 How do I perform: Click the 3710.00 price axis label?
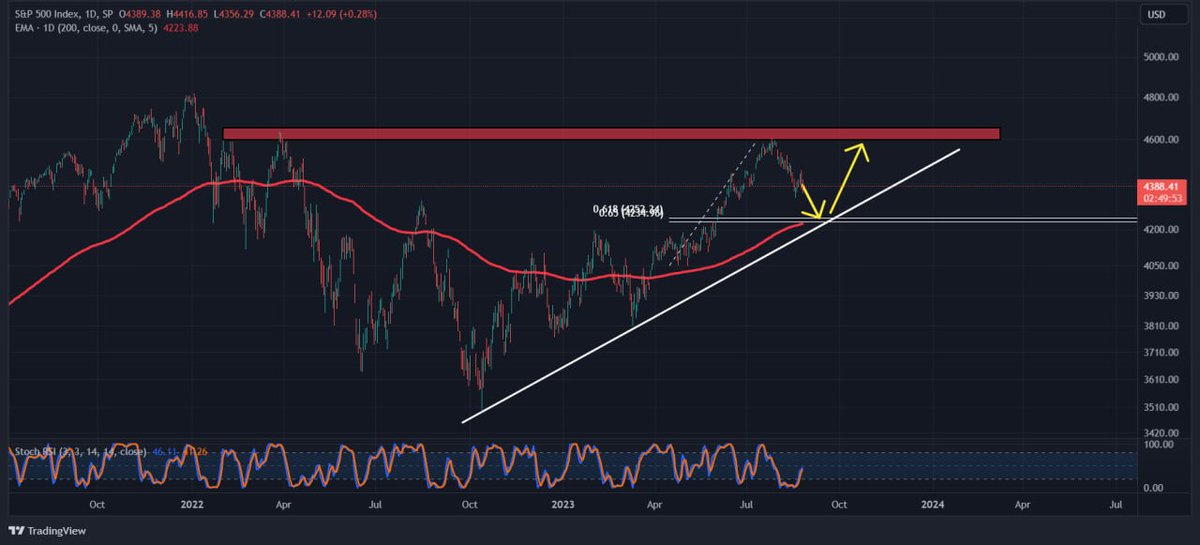(1163, 352)
